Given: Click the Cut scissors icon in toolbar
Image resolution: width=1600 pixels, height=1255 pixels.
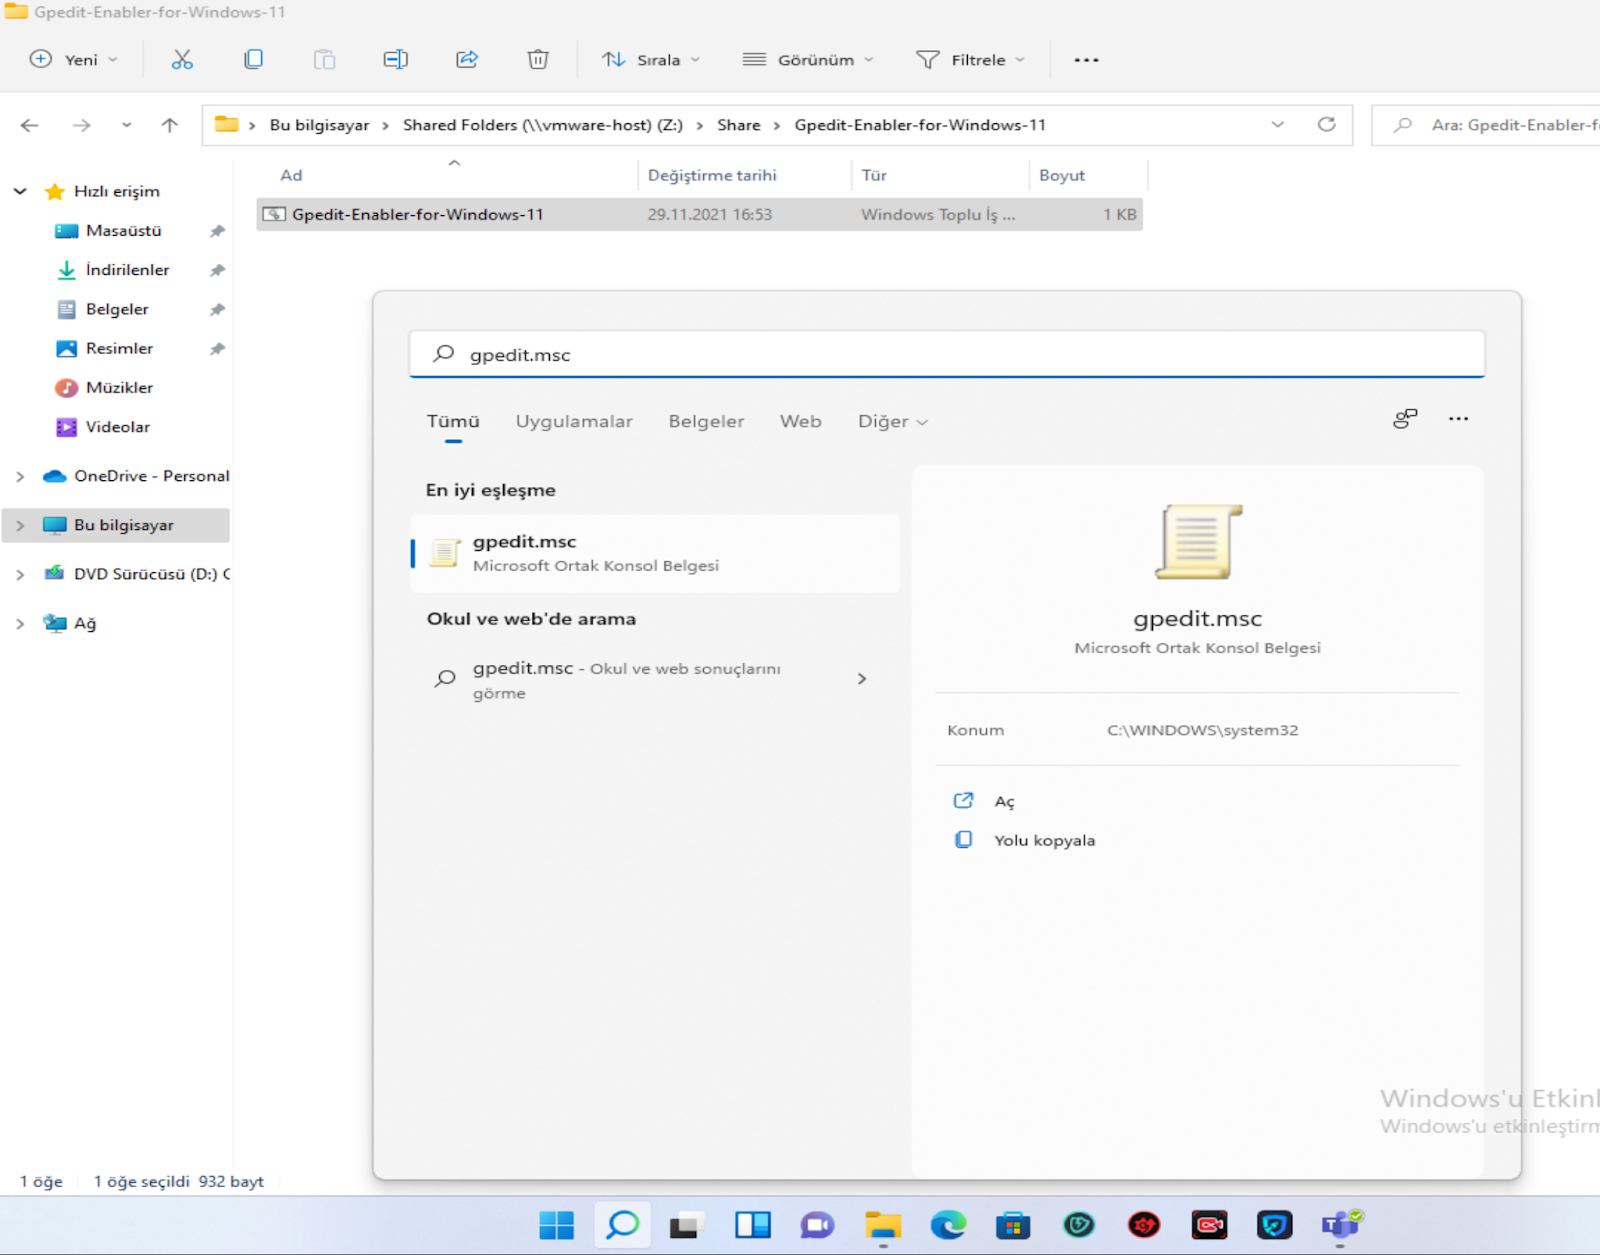Looking at the screenshot, I should [x=182, y=60].
